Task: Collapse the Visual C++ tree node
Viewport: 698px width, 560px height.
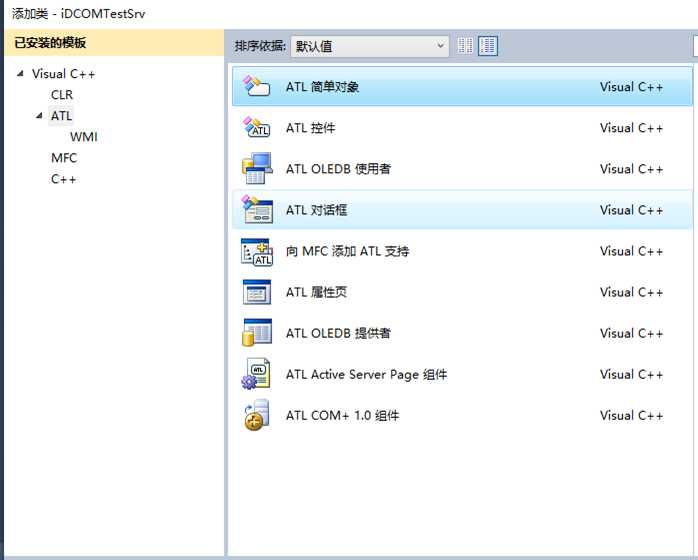Action: pyautogui.click(x=20, y=74)
